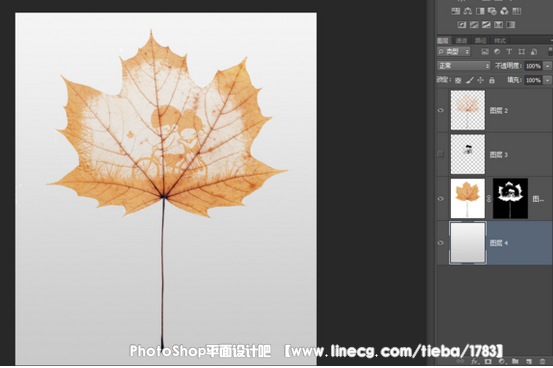553x368 pixels.
Task: Open the opacity slider arrow
Action: (547, 66)
